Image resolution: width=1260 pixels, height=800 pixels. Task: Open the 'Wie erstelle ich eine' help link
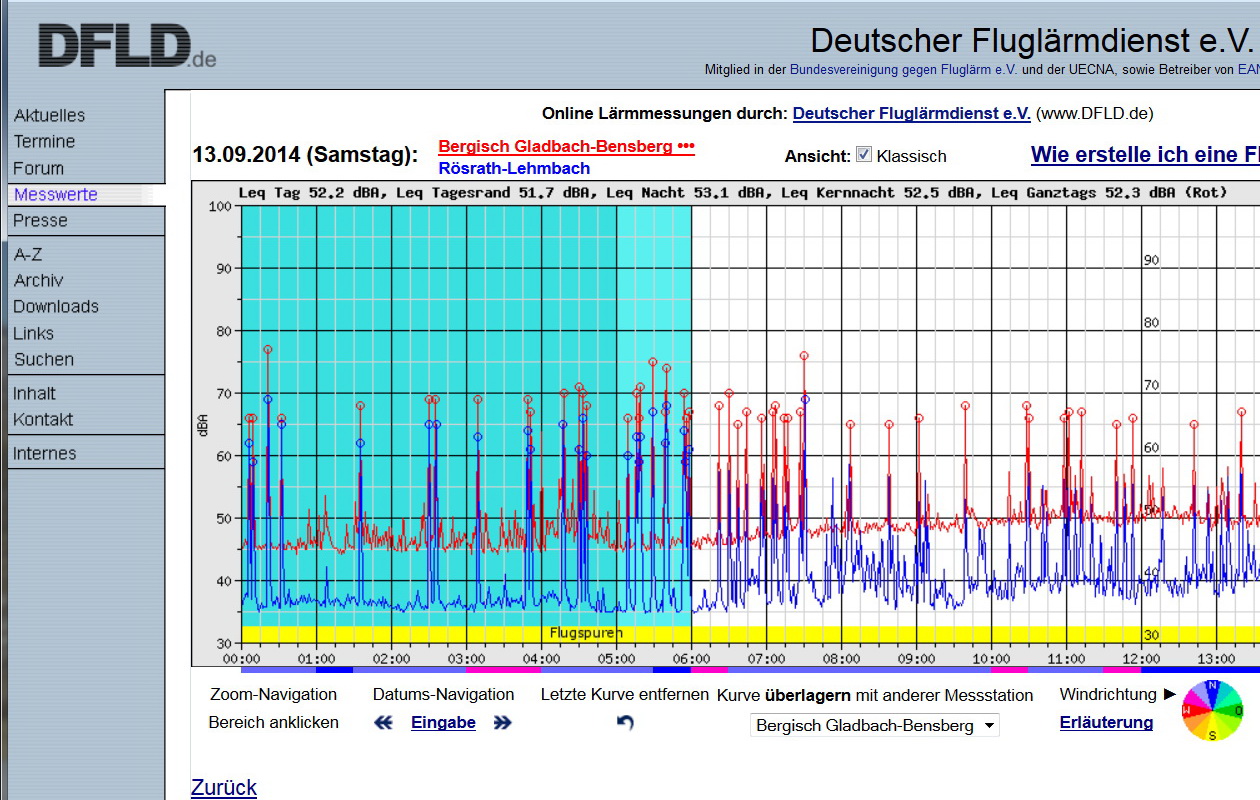tap(1145, 155)
